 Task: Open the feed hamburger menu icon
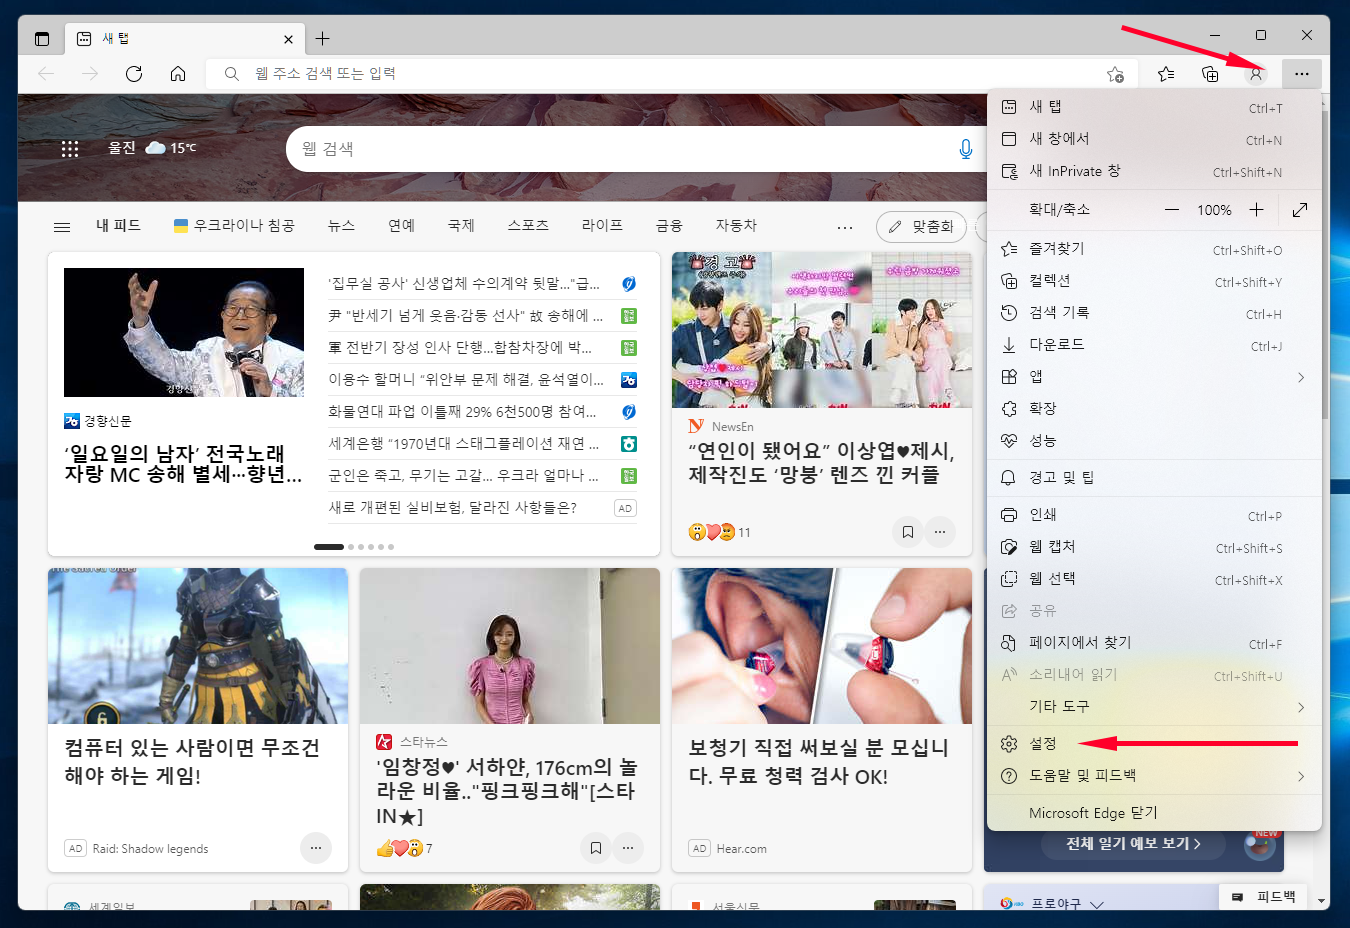(62, 227)
